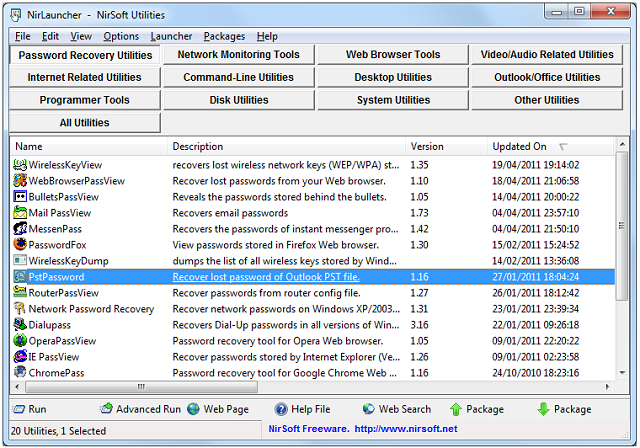Click the PstPassword icon
640x448 pixels.
(20, 277)
